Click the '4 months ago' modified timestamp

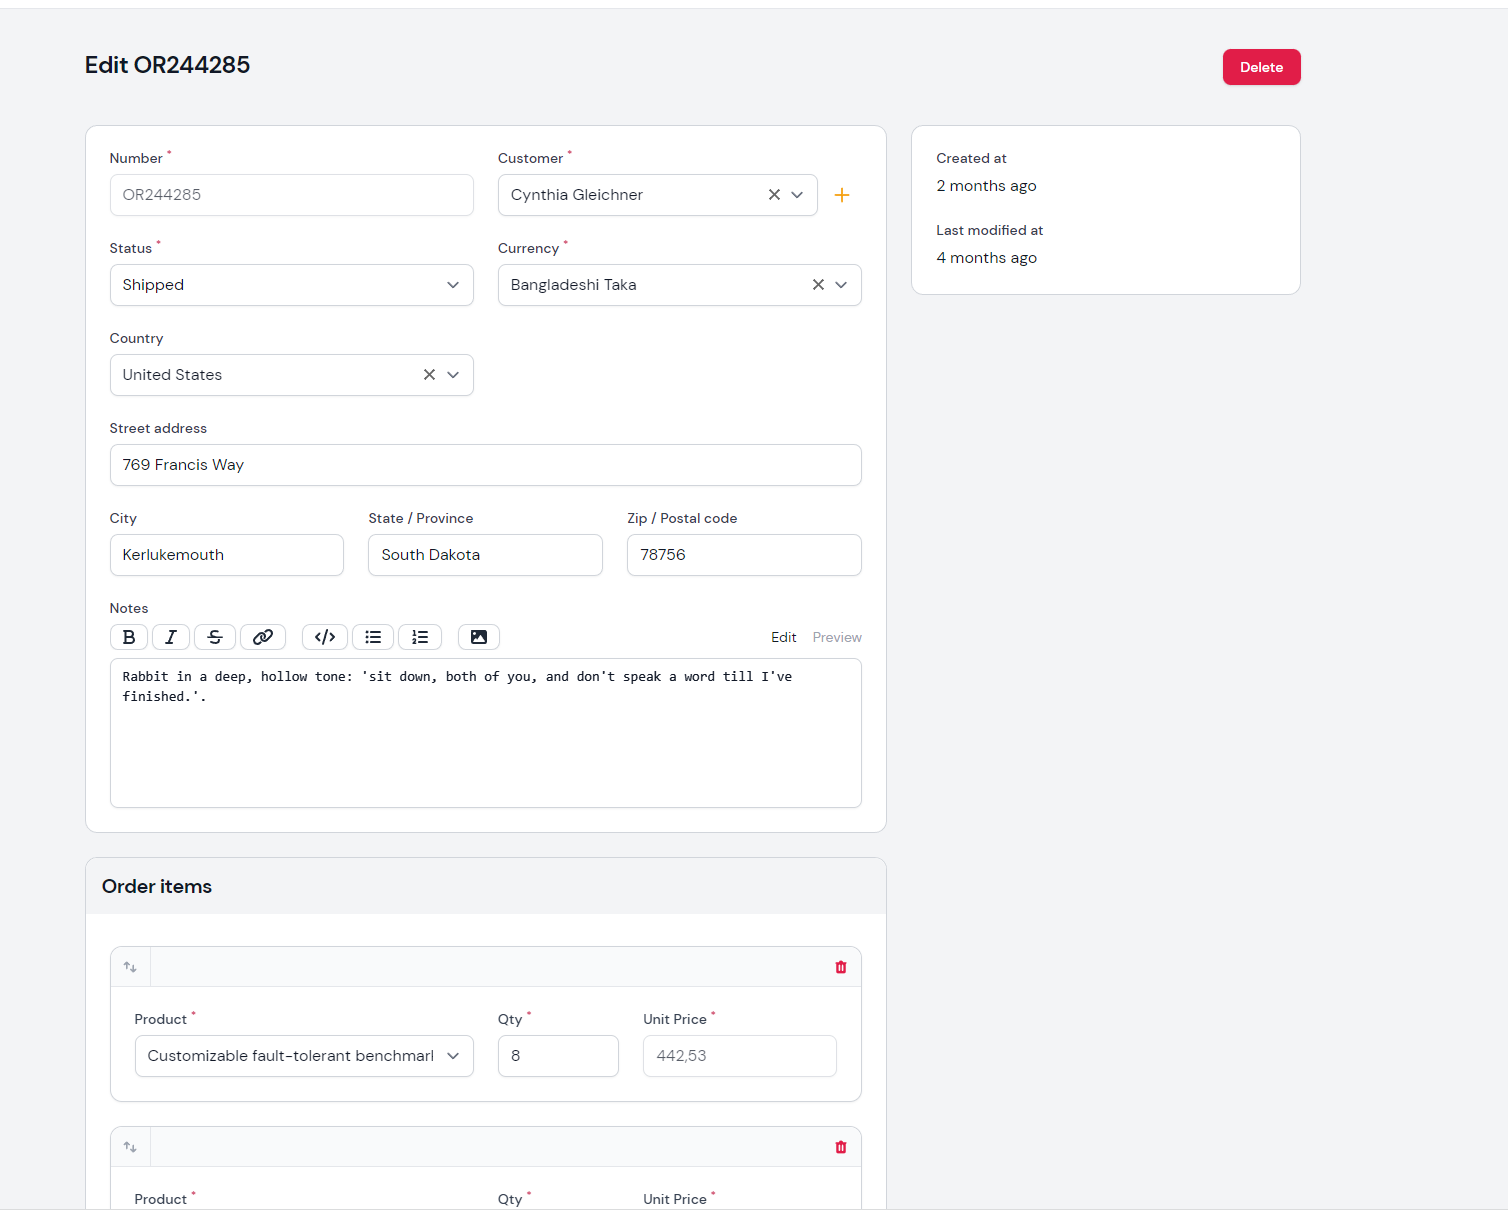click(987, 258)
